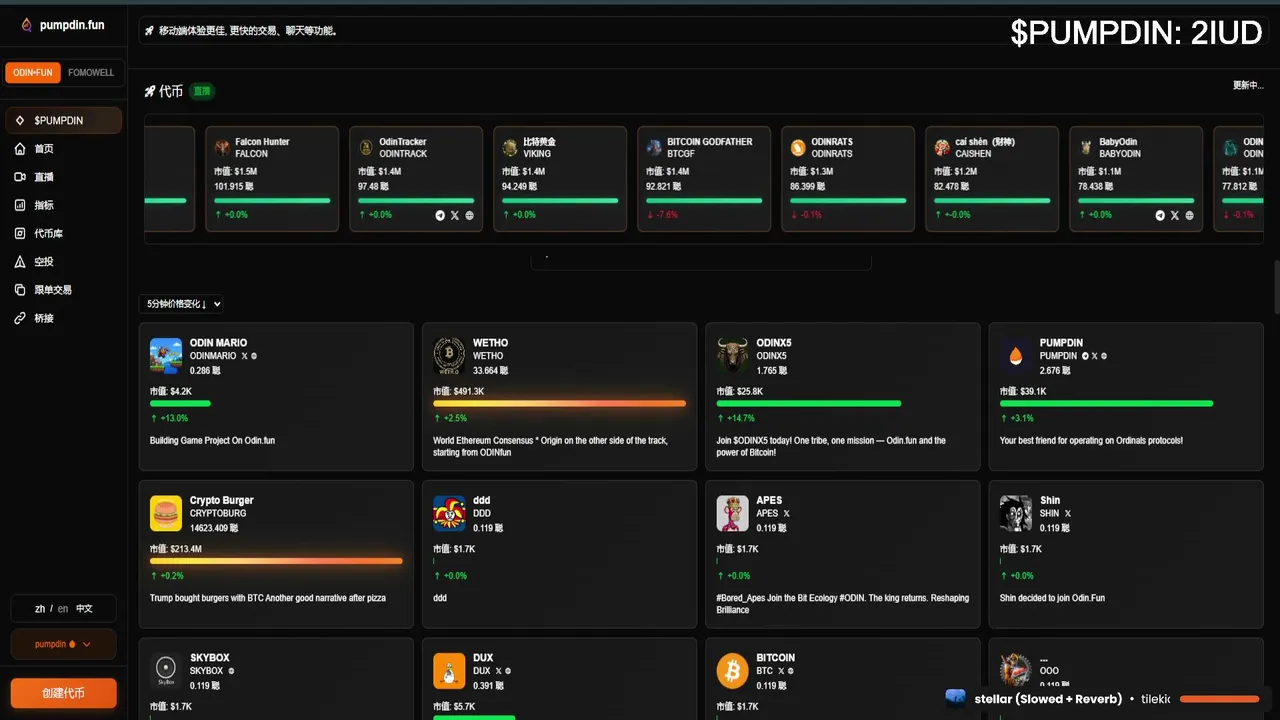Click WETHO orange progress bar
The height and width of the screenshot is (720, 1280).
560,403
